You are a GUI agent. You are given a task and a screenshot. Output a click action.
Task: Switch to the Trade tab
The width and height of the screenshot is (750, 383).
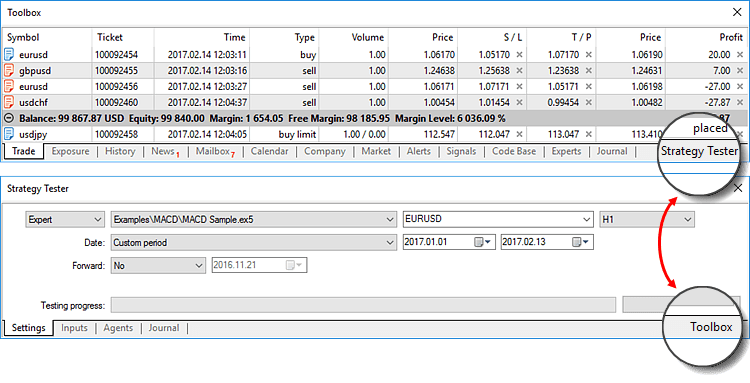[24, 152]
